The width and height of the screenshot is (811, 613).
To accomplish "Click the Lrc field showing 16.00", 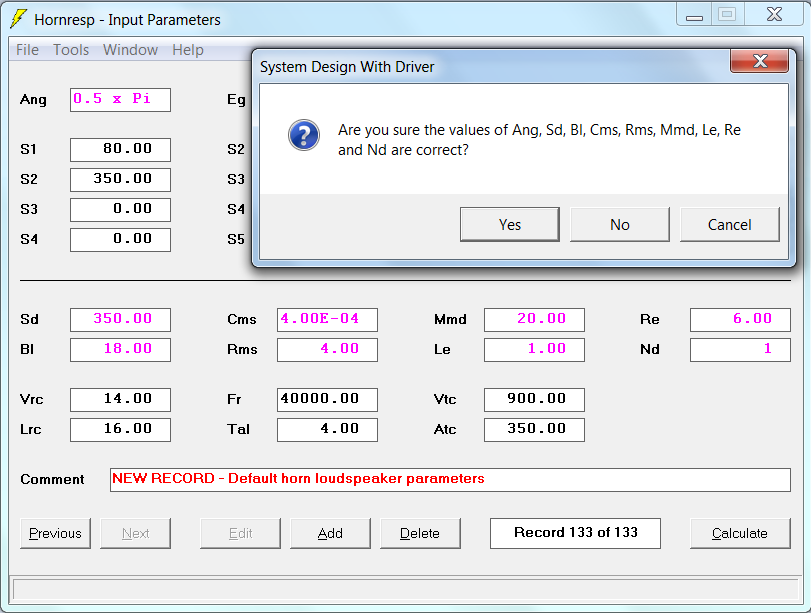I will [x=121, y=430].
